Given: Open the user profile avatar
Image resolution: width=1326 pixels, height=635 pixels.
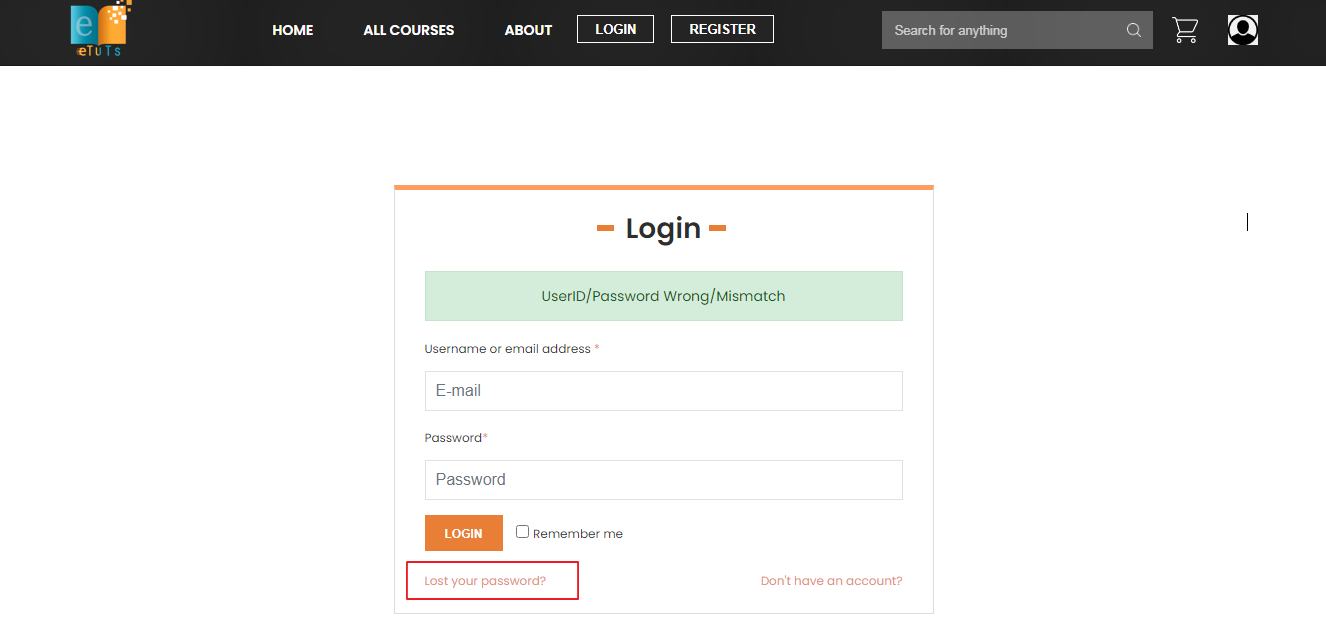Looking at the screenshot, I should tap(1243, 30).
